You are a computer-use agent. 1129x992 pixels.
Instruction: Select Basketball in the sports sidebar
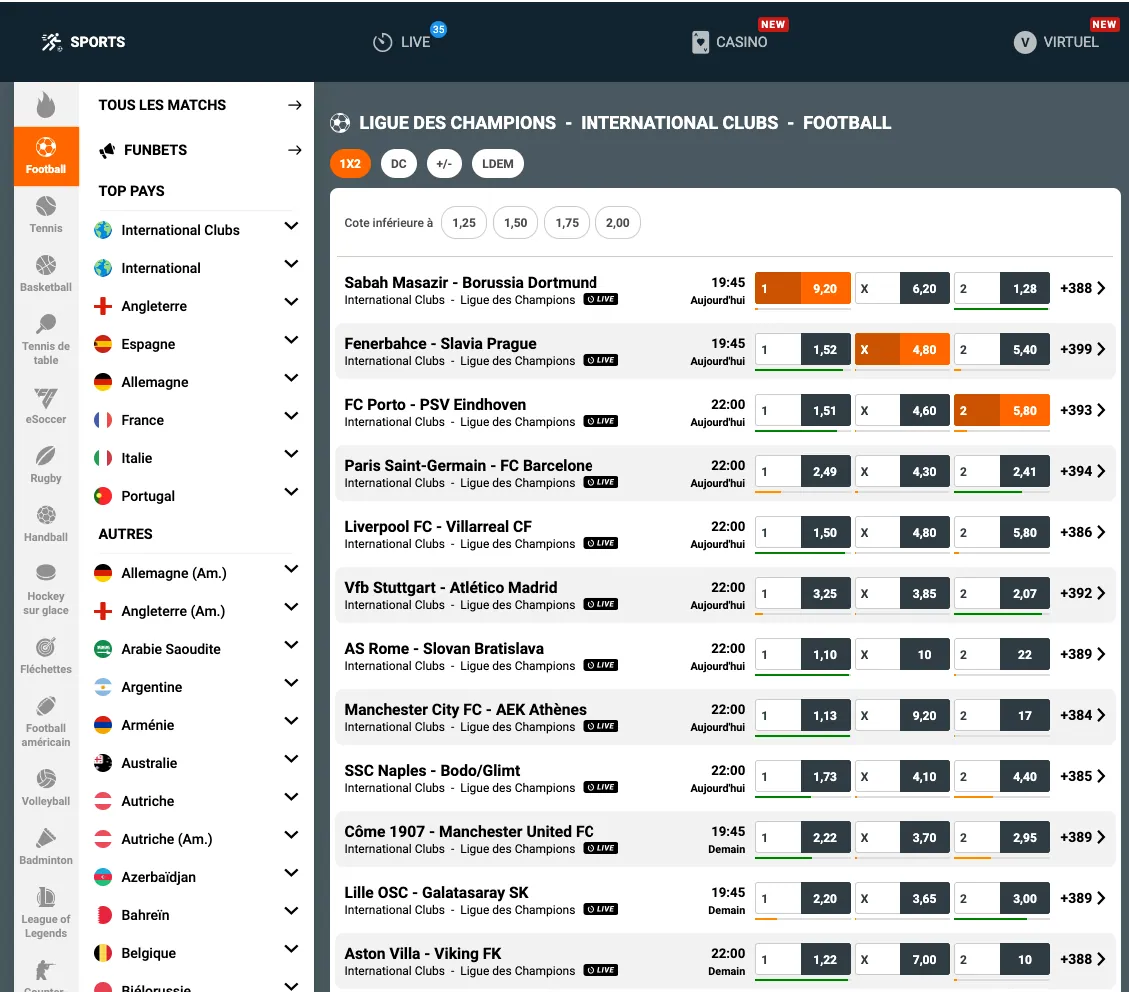(x=46, y=274)
